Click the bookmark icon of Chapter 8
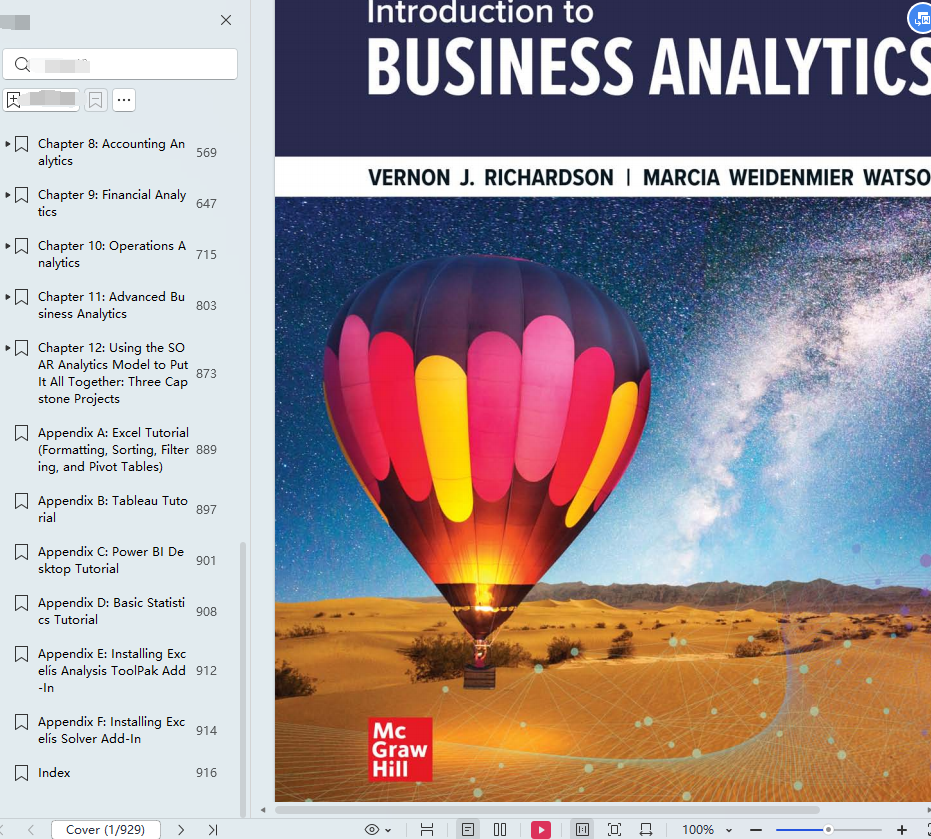This screenshot has height=839, width=931. [x=21, y=144]
